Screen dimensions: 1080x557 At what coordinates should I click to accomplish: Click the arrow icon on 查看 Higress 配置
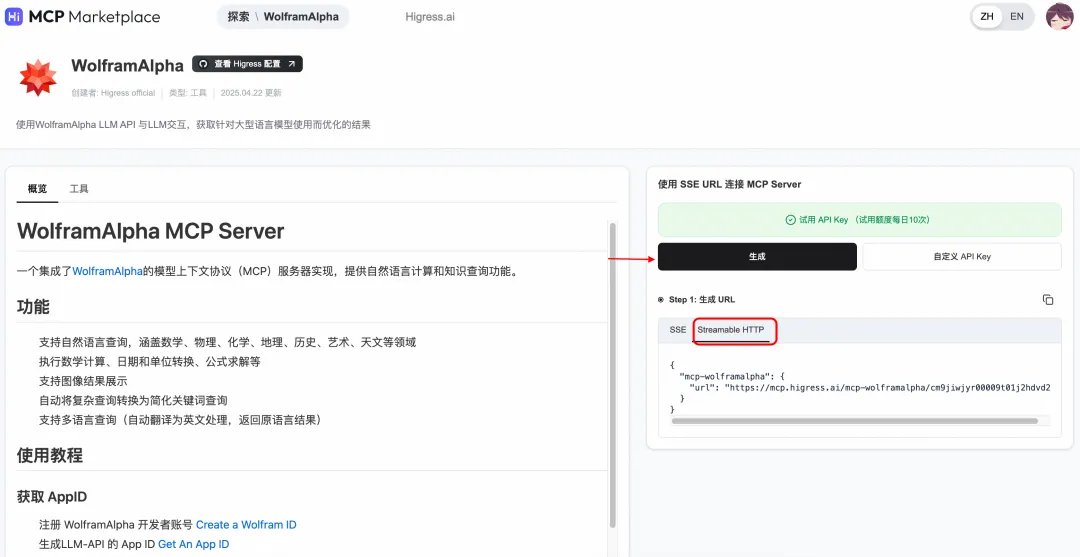[x=291, y=64]
